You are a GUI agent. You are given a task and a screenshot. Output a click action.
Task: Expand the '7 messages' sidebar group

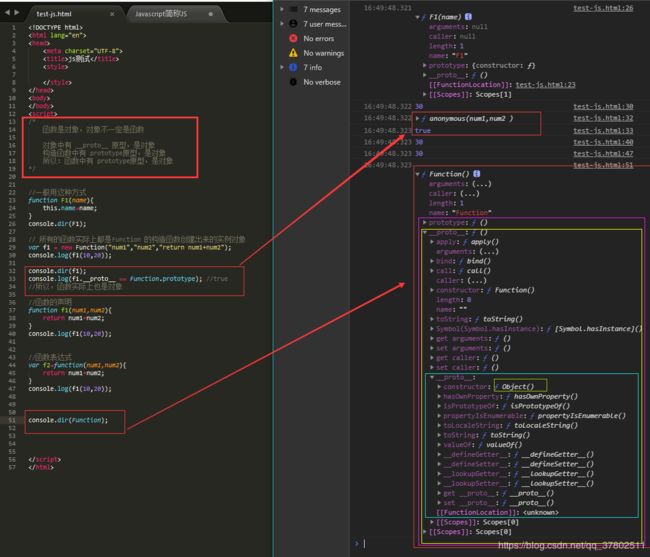(282, 9)
